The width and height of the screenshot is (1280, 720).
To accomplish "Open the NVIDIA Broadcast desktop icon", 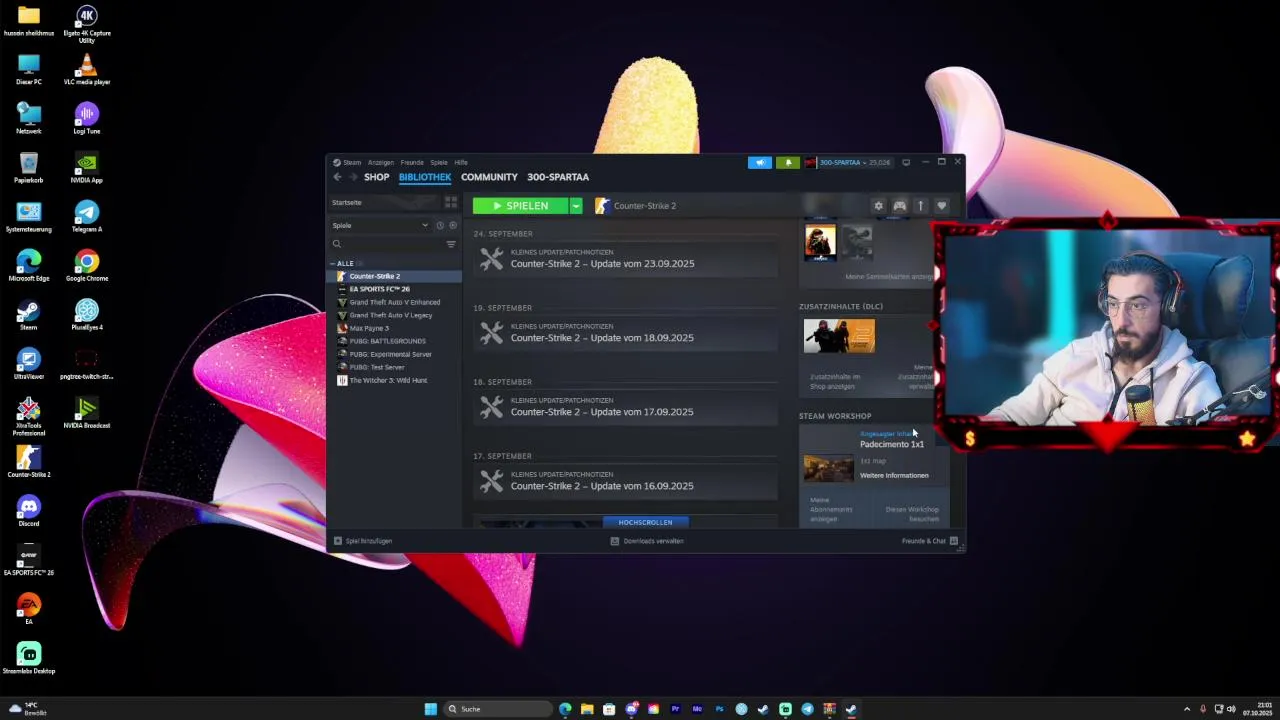I will (86, 412).
